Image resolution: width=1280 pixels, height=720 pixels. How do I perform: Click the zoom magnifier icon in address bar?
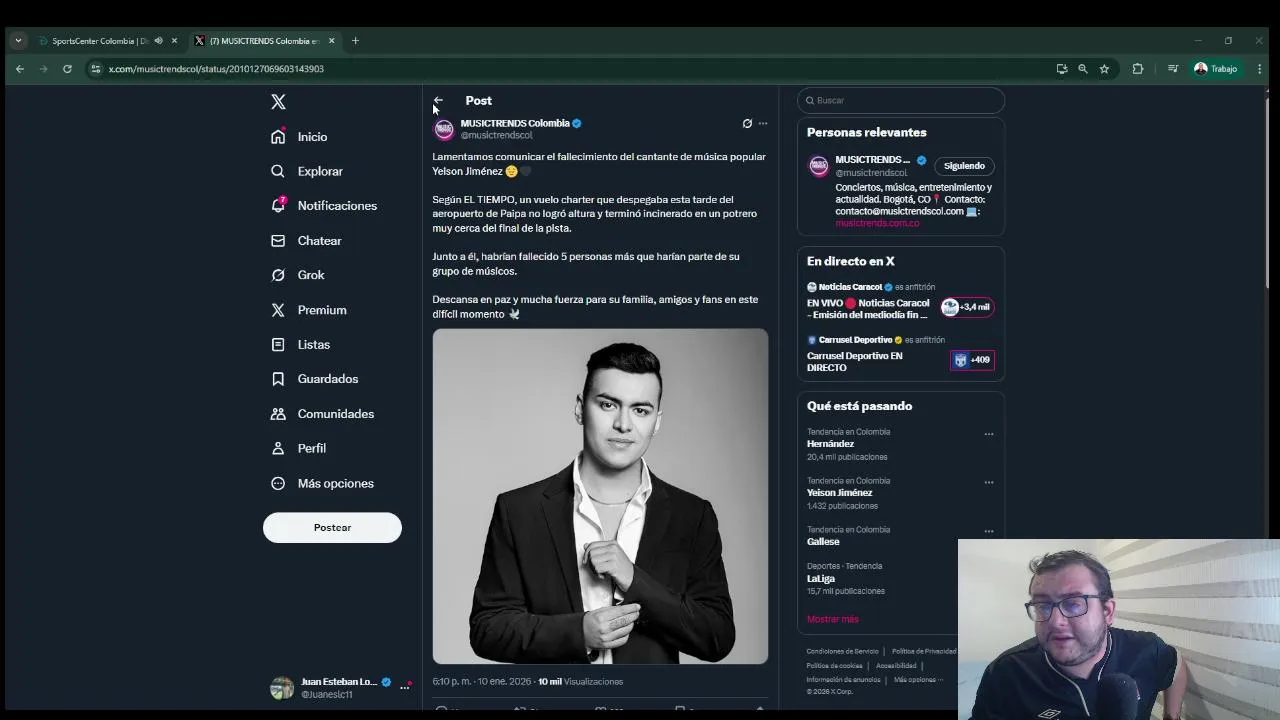click(x=1083, y=69)
